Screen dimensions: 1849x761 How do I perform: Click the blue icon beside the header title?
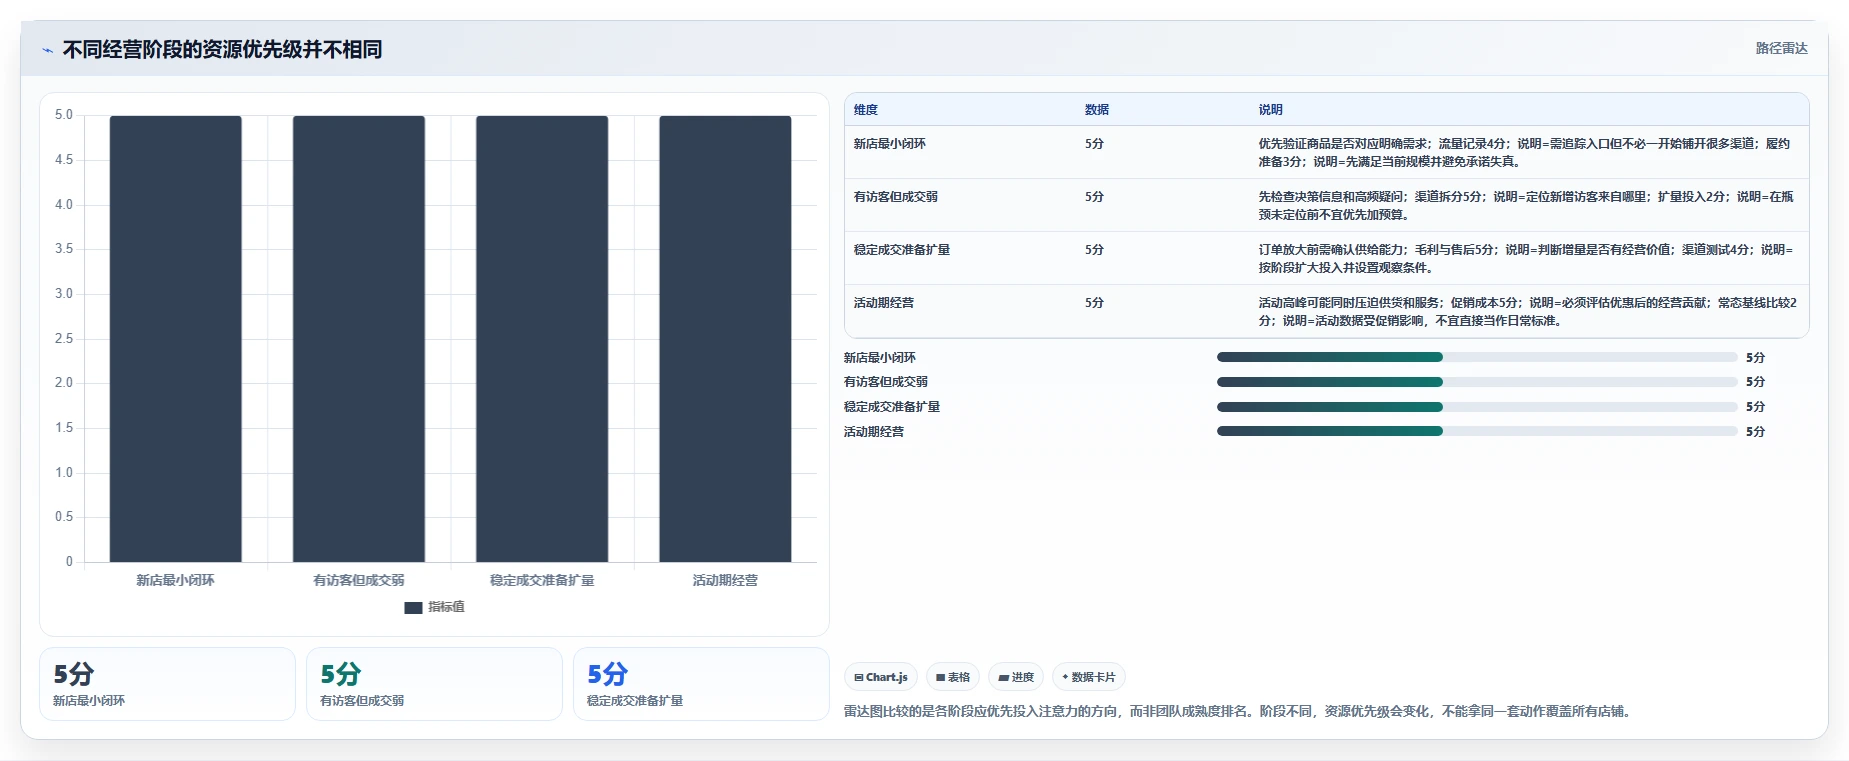pyautogui.click(x=47, y=50)
